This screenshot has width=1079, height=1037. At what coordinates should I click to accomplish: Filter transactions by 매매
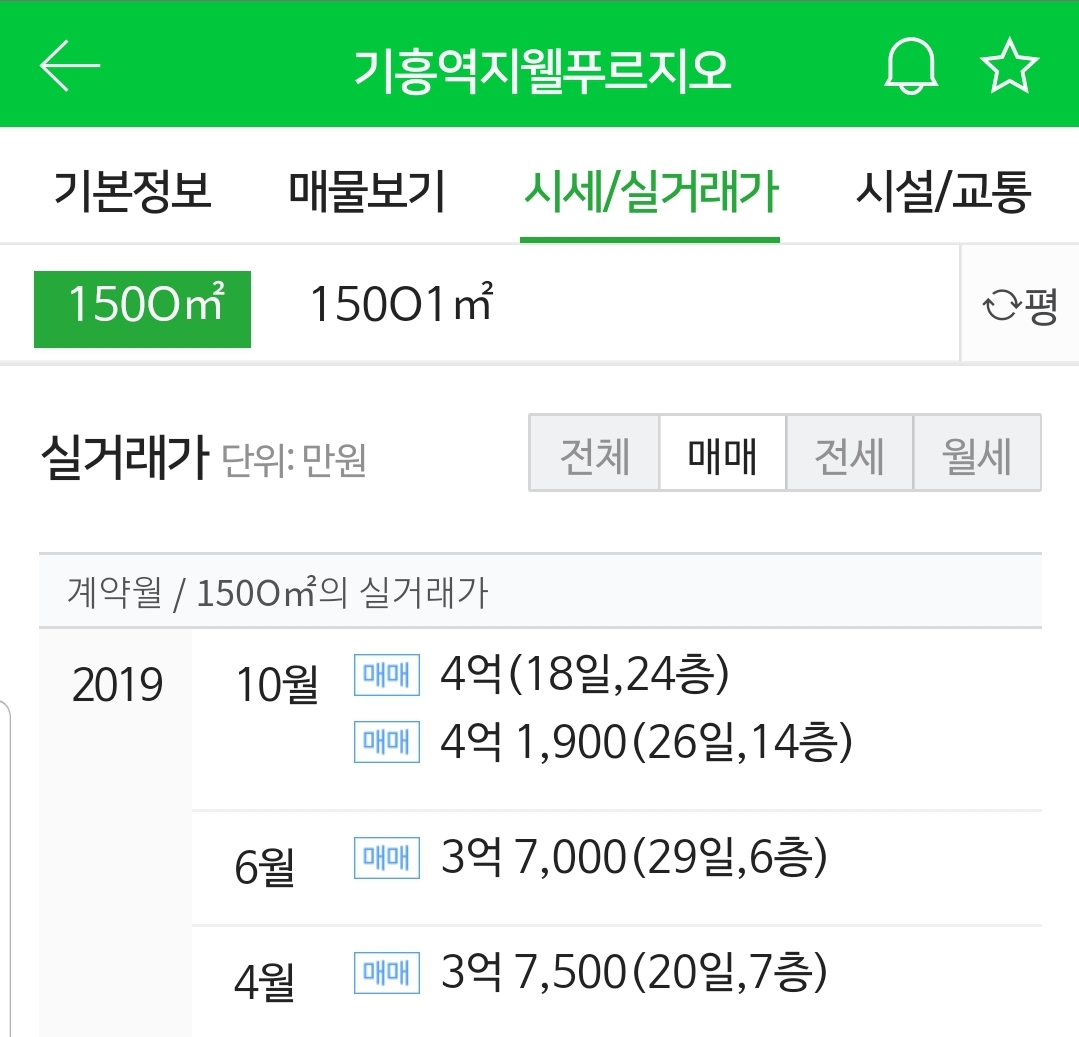click(723, 453)
